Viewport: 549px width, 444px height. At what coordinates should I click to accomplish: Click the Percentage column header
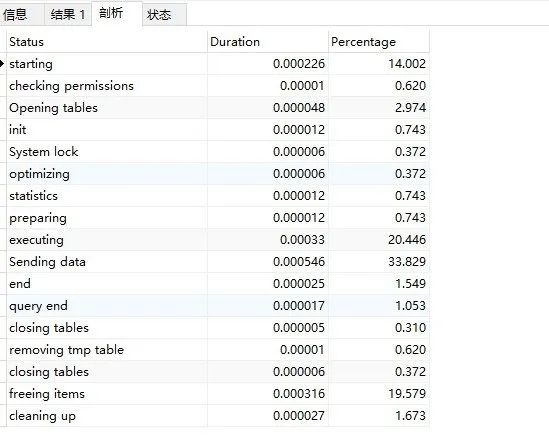coord(379,42)
